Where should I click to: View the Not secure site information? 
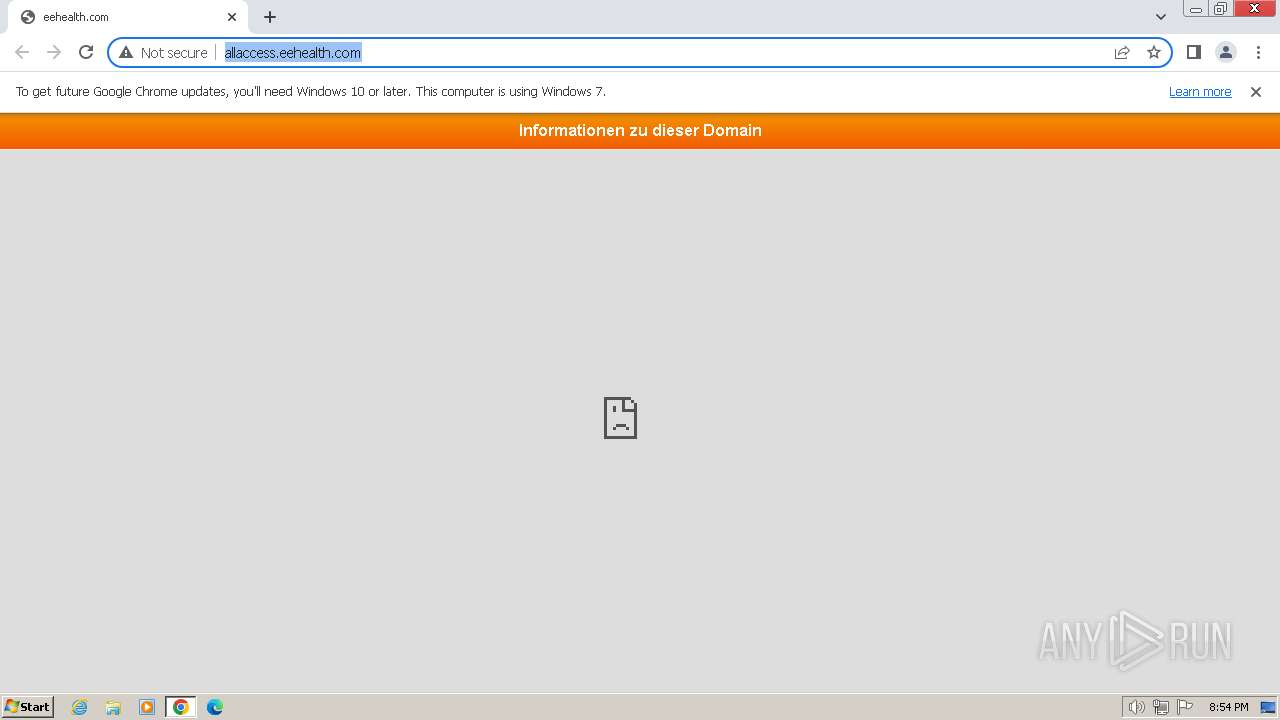pyautogui.click(x=163, y=52)
